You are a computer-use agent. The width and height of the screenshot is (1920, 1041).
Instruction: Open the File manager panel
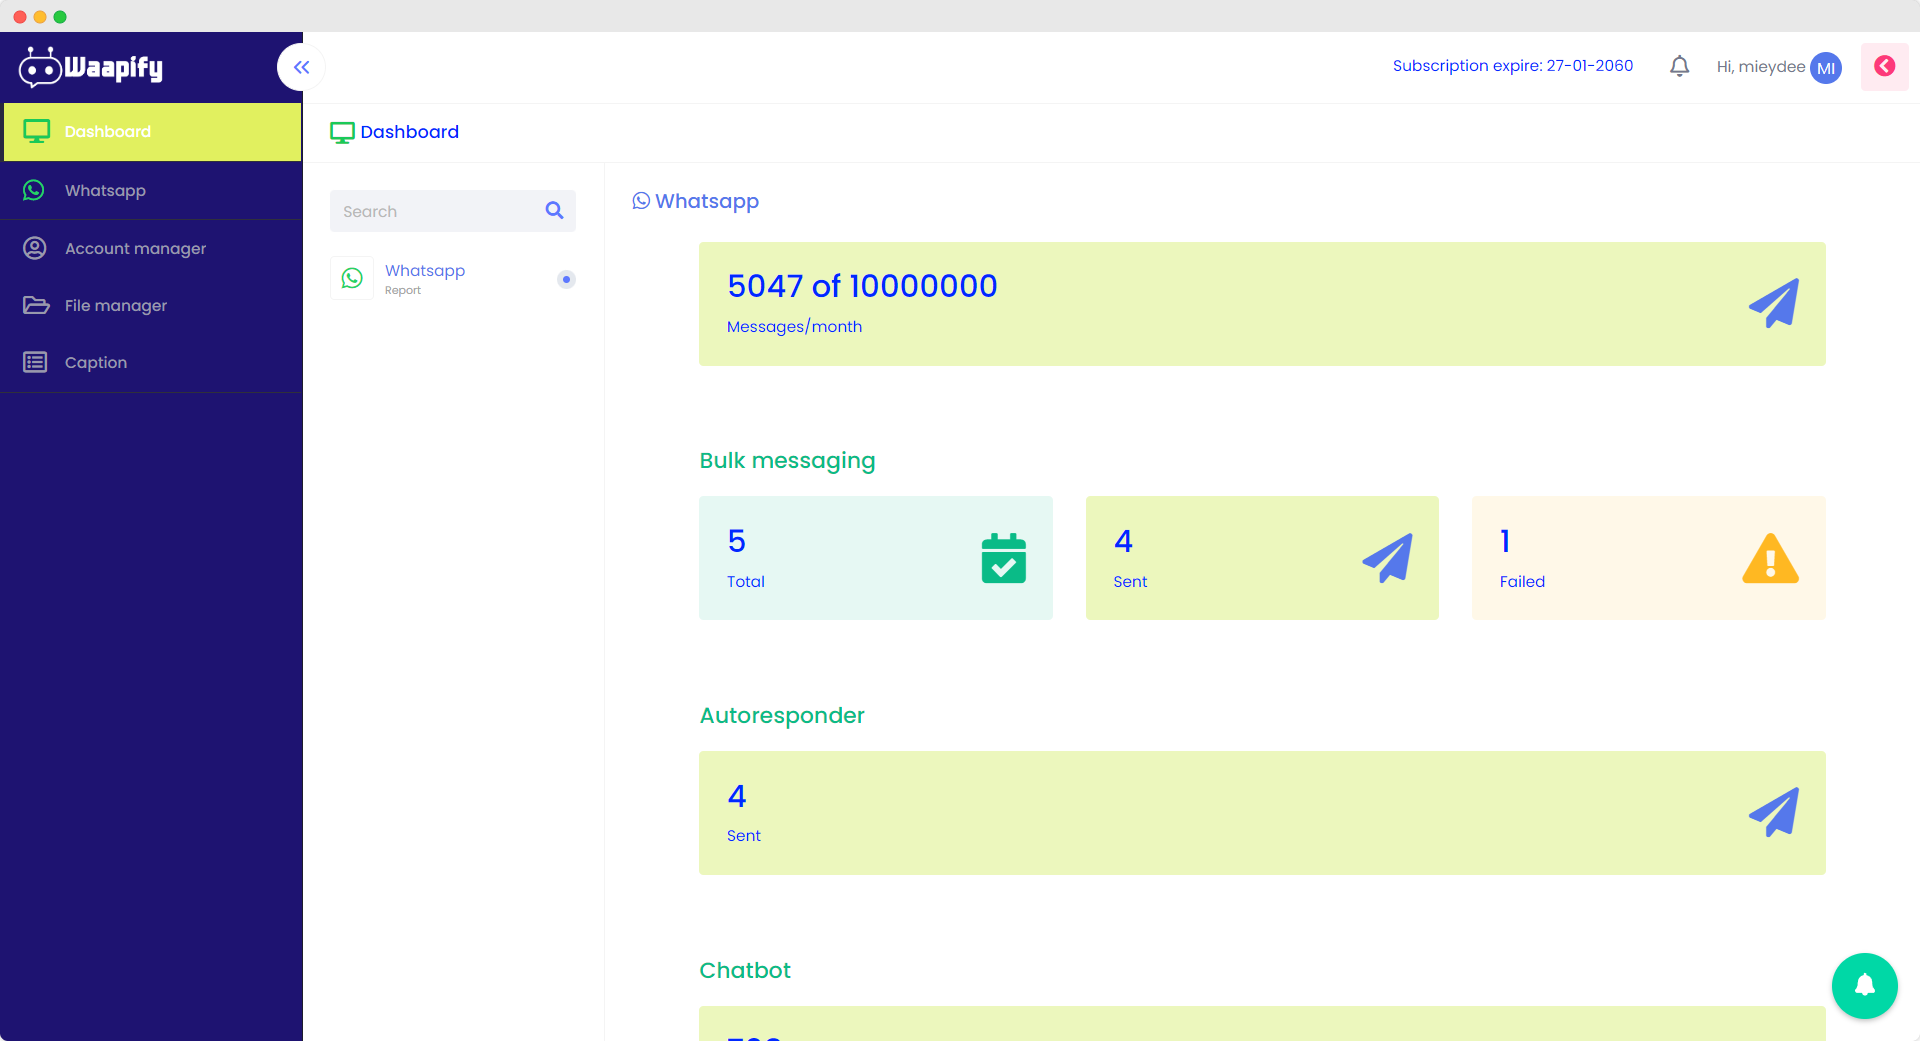[115, 305]
